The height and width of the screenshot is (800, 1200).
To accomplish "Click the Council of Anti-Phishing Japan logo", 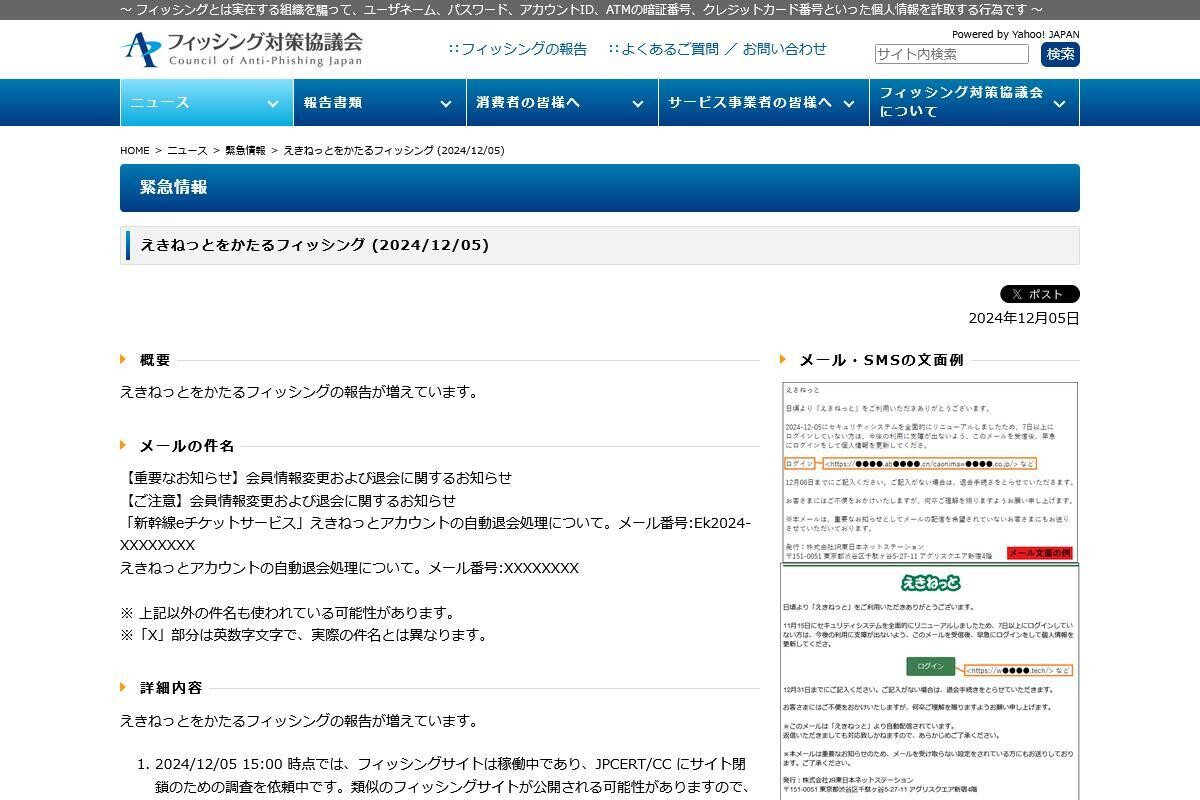I will 241,49.
